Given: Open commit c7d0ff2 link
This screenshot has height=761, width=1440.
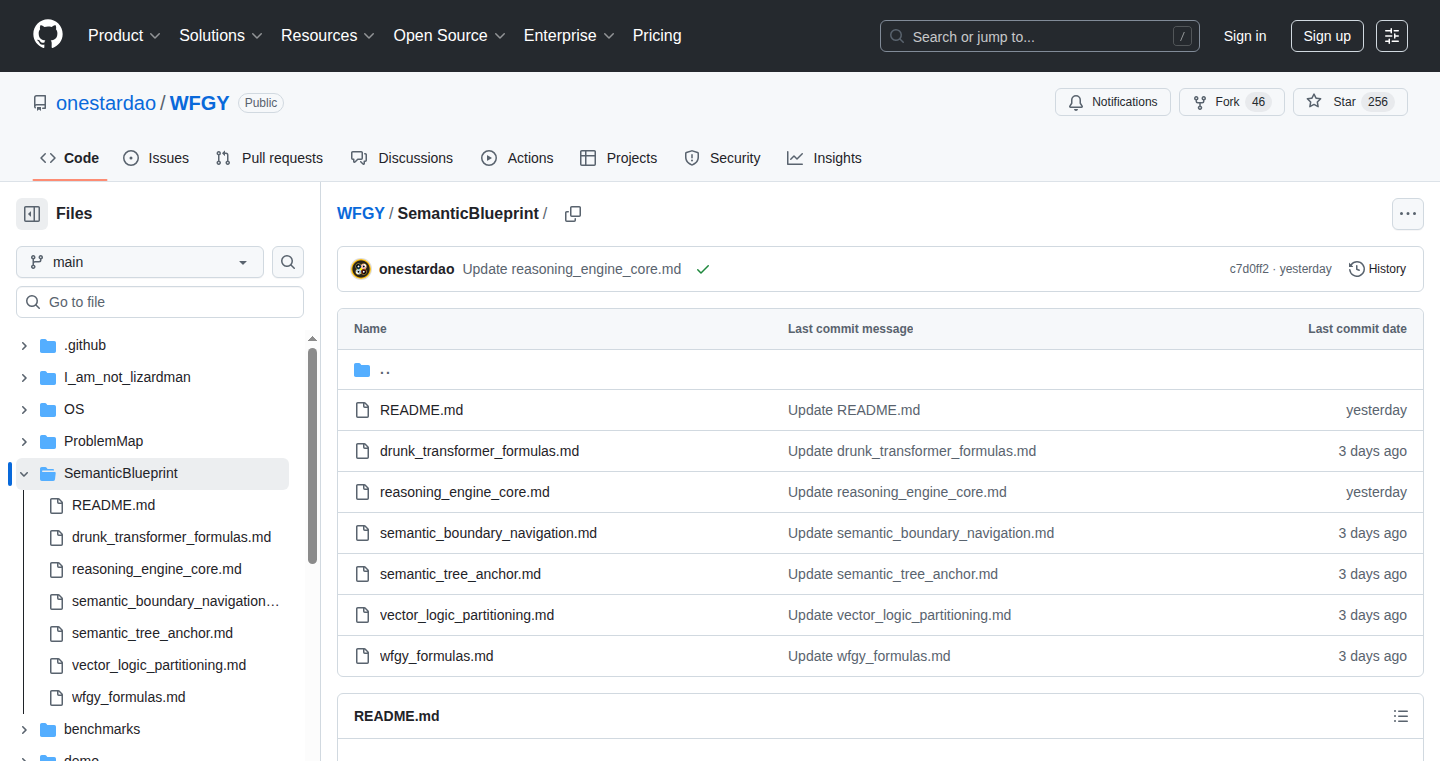Looking at the screenshot, I should tap(1249, 269).
